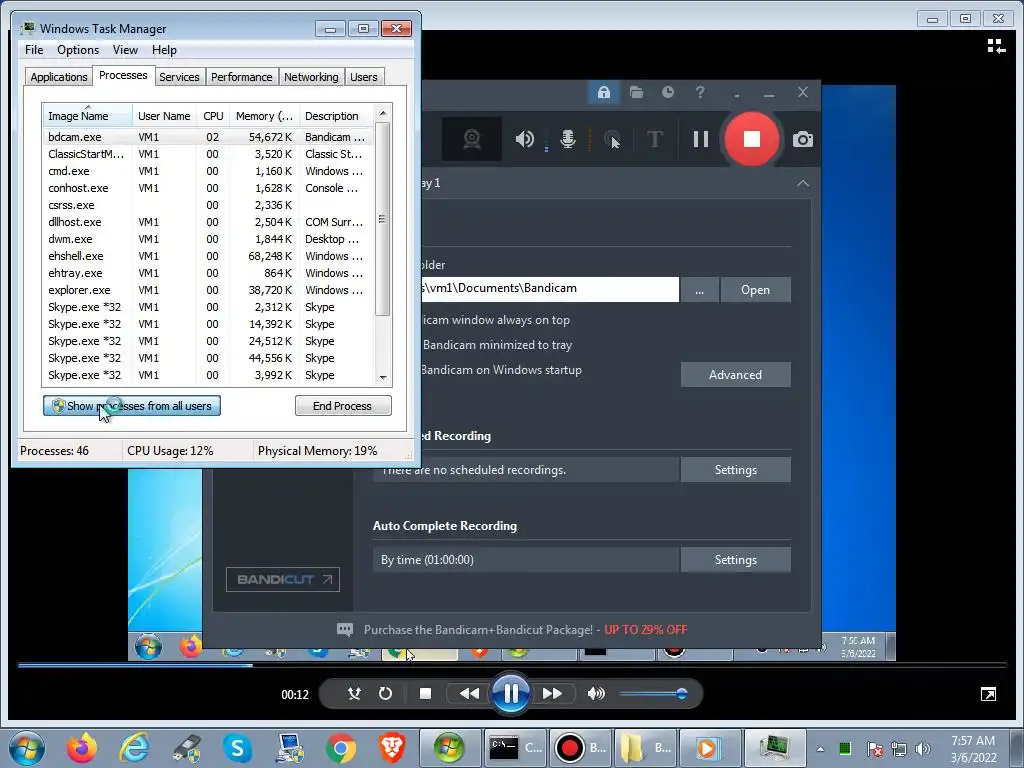Screen dimensions: 1024x768
Task: Click the Open folder button
Action: point(756,290)
